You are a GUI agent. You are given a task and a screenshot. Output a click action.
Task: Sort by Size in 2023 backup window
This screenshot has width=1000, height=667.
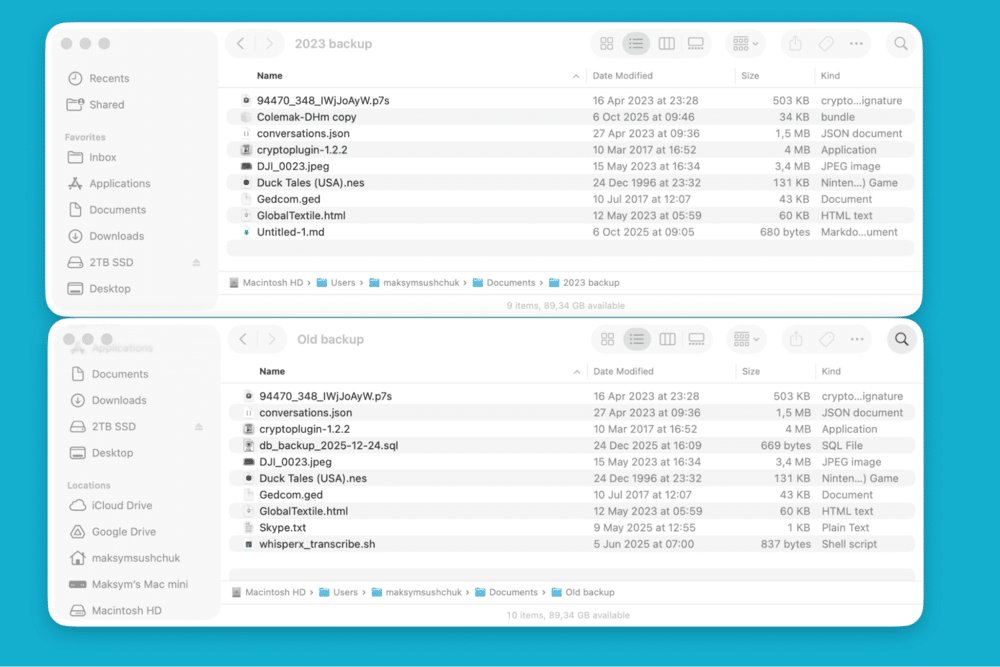point(750,76)
